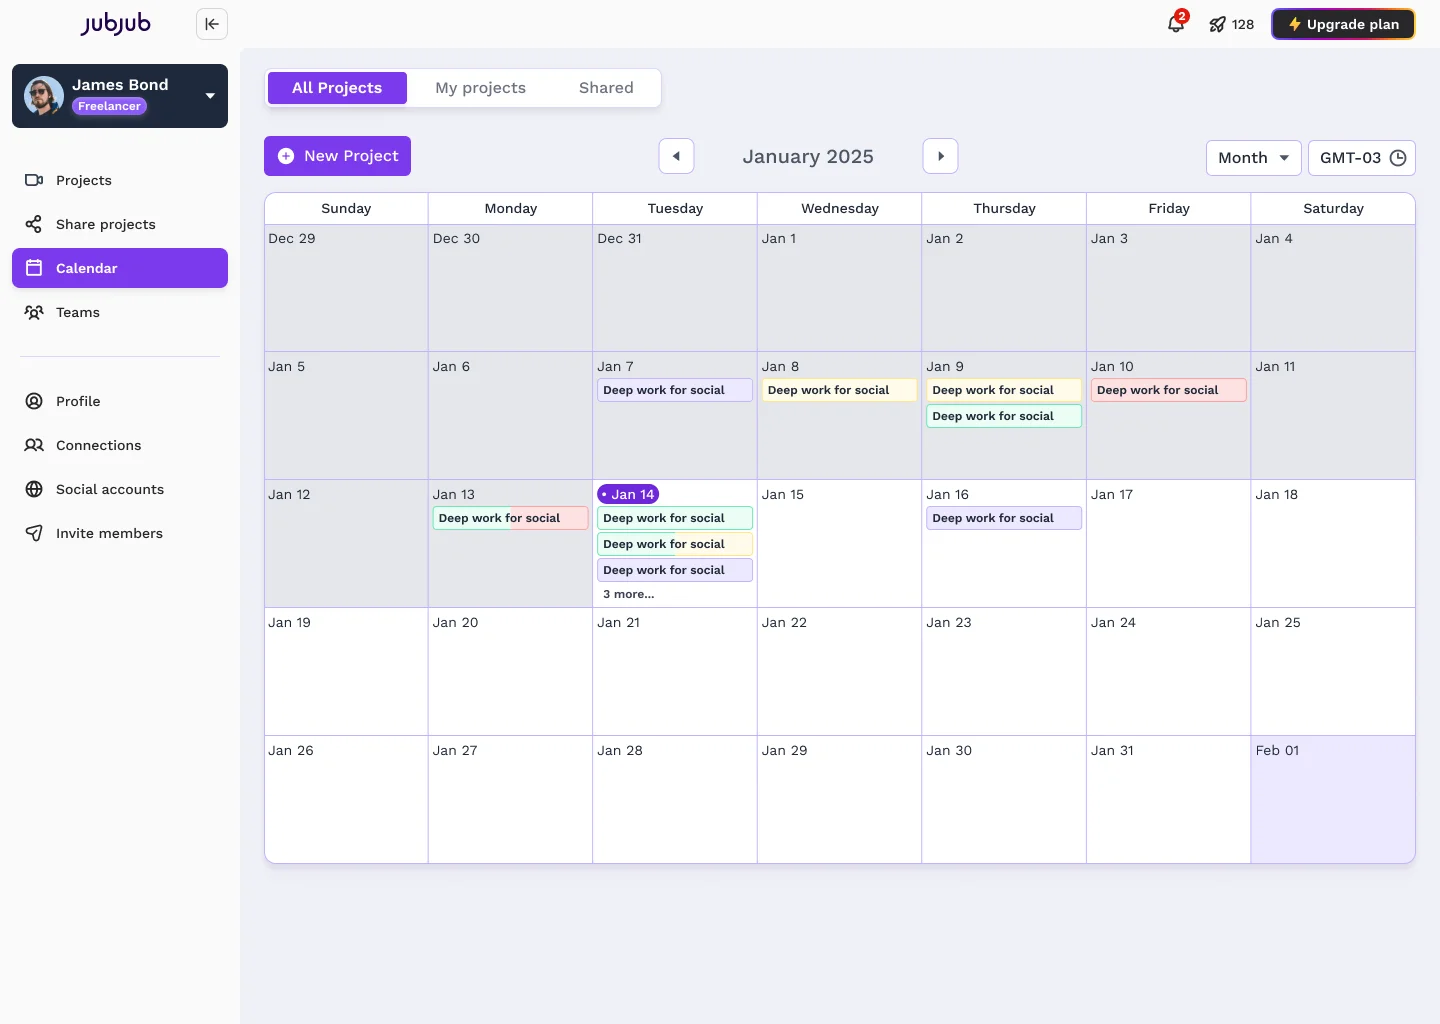1440x1024 pixels.
Task: Open the notifications bell
Action: click(x=1175, y=24)
